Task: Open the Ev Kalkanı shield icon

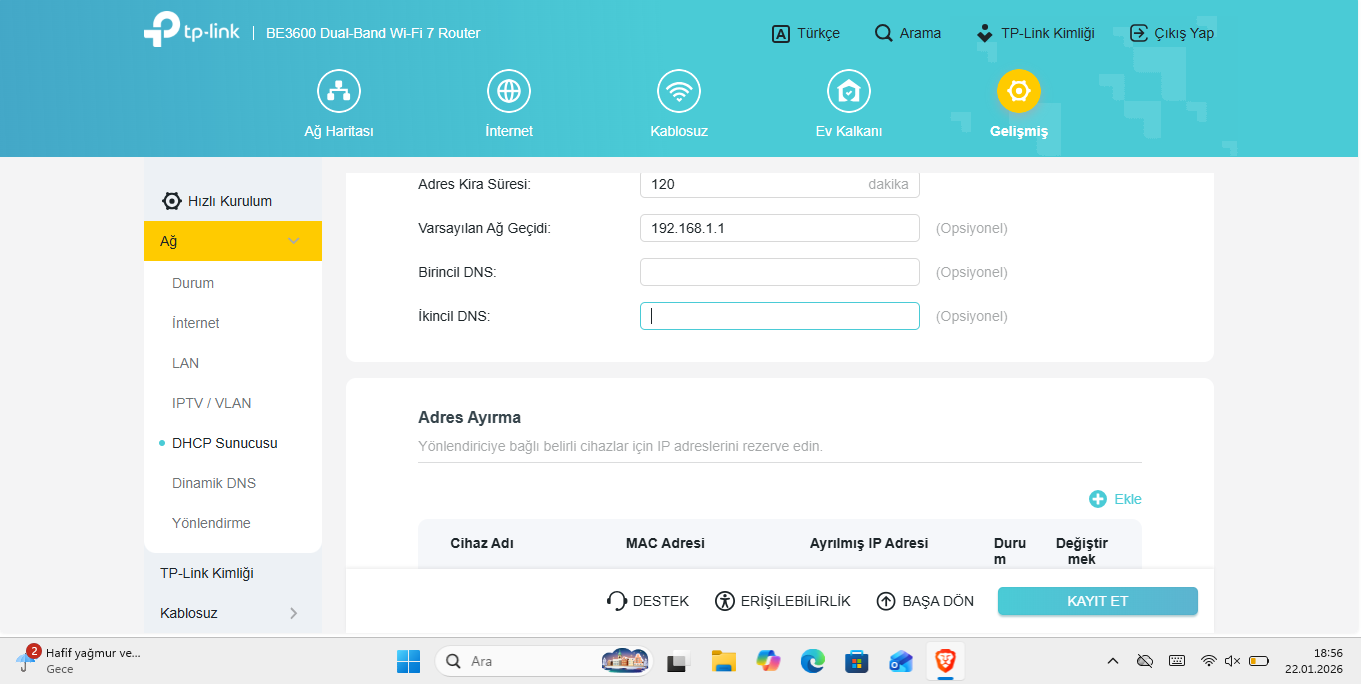Action: coord(849,92)
